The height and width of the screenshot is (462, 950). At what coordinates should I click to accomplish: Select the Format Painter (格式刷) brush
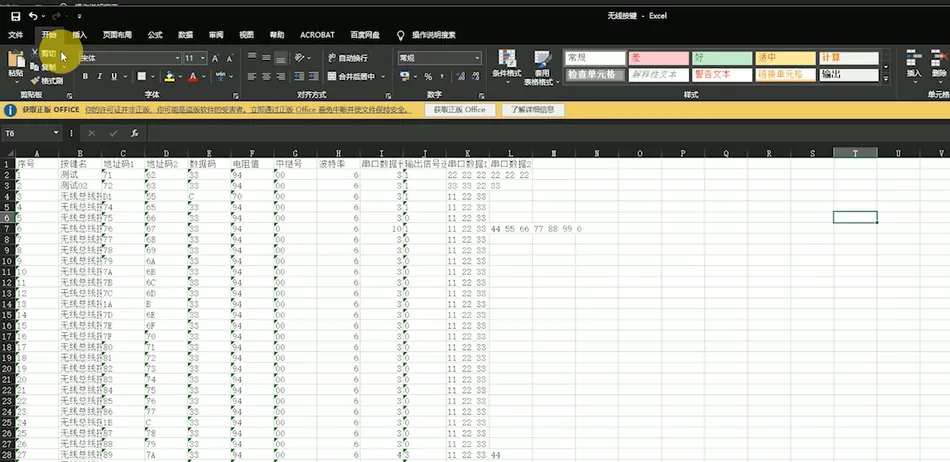[x=47, y=81]
